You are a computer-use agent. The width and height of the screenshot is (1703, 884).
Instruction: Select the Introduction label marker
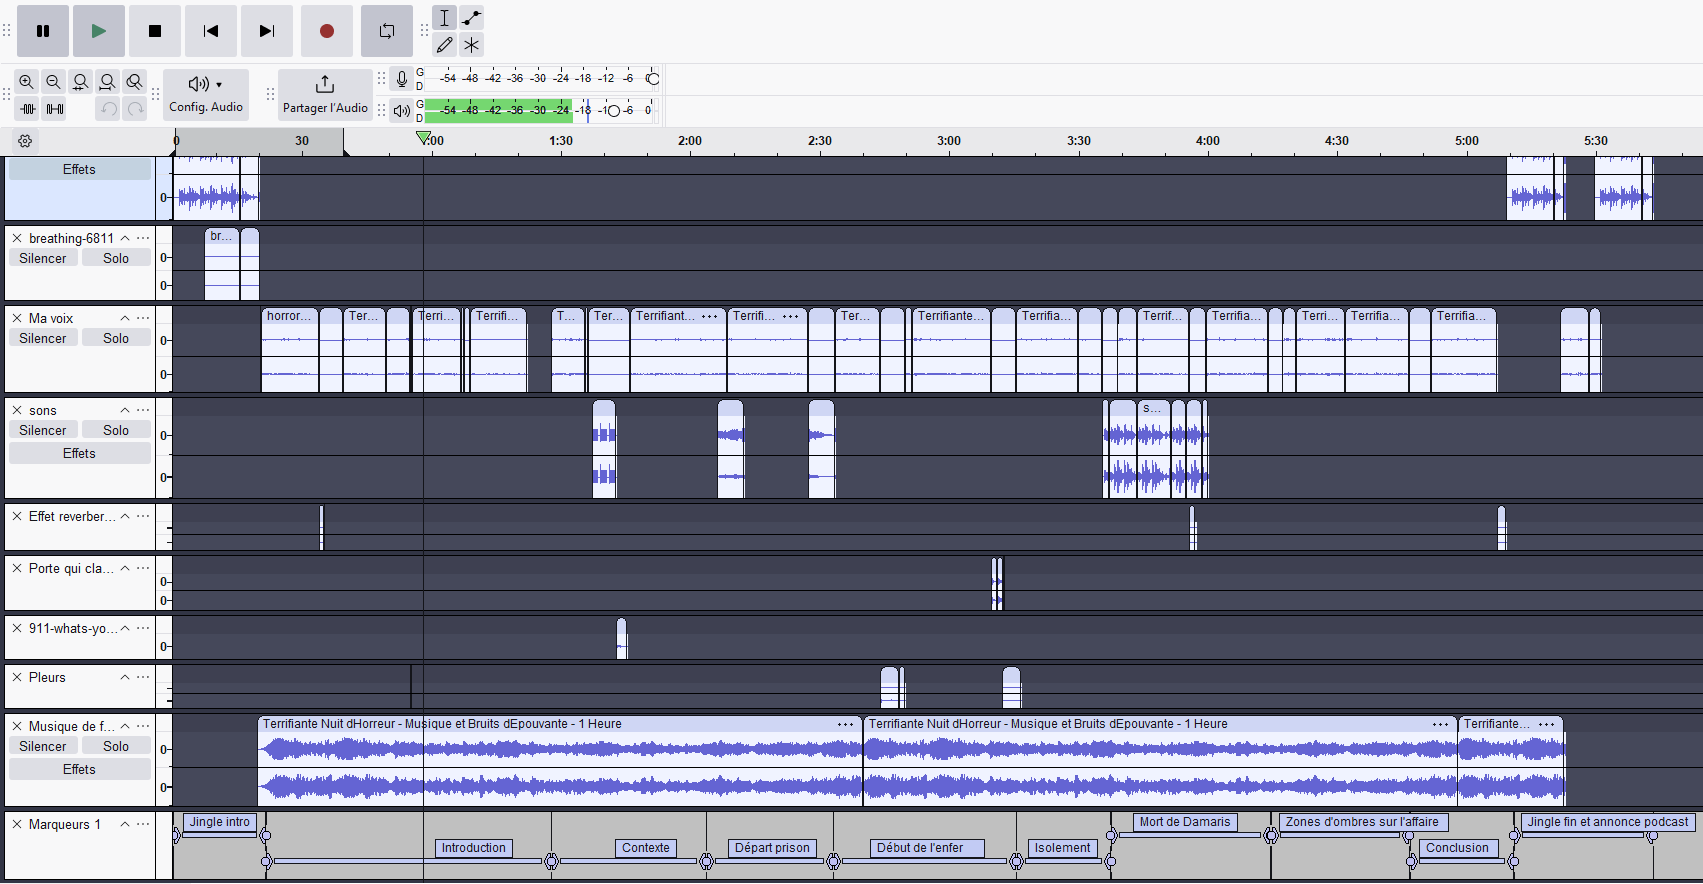click(474, 848)
